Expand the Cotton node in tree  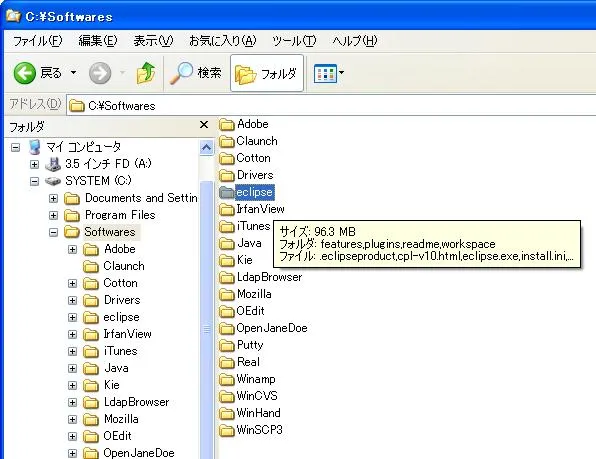pos(72,283)
